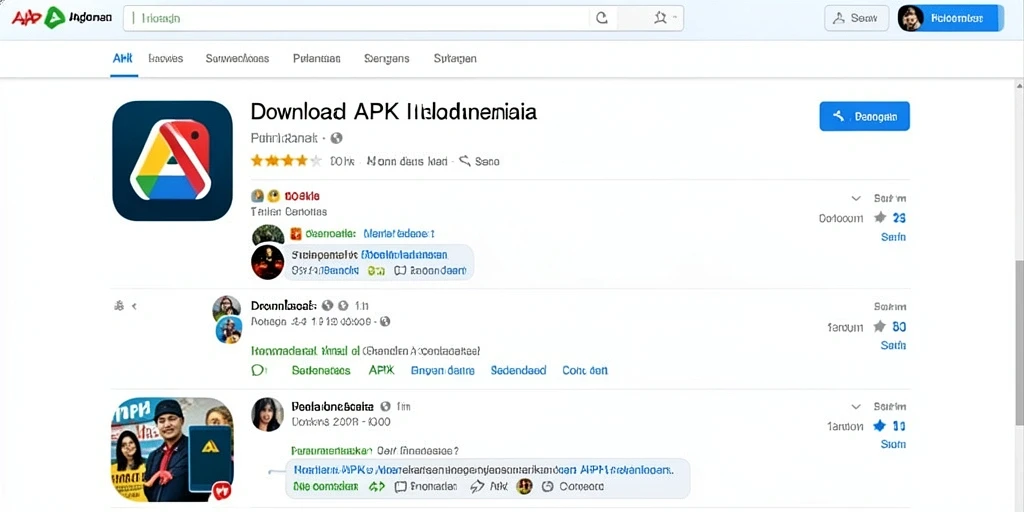Open the dropdown arrow beside the bookmark star
Image resolution: width=1024 pixels, height=512 pixels.
tap(675, 18)
